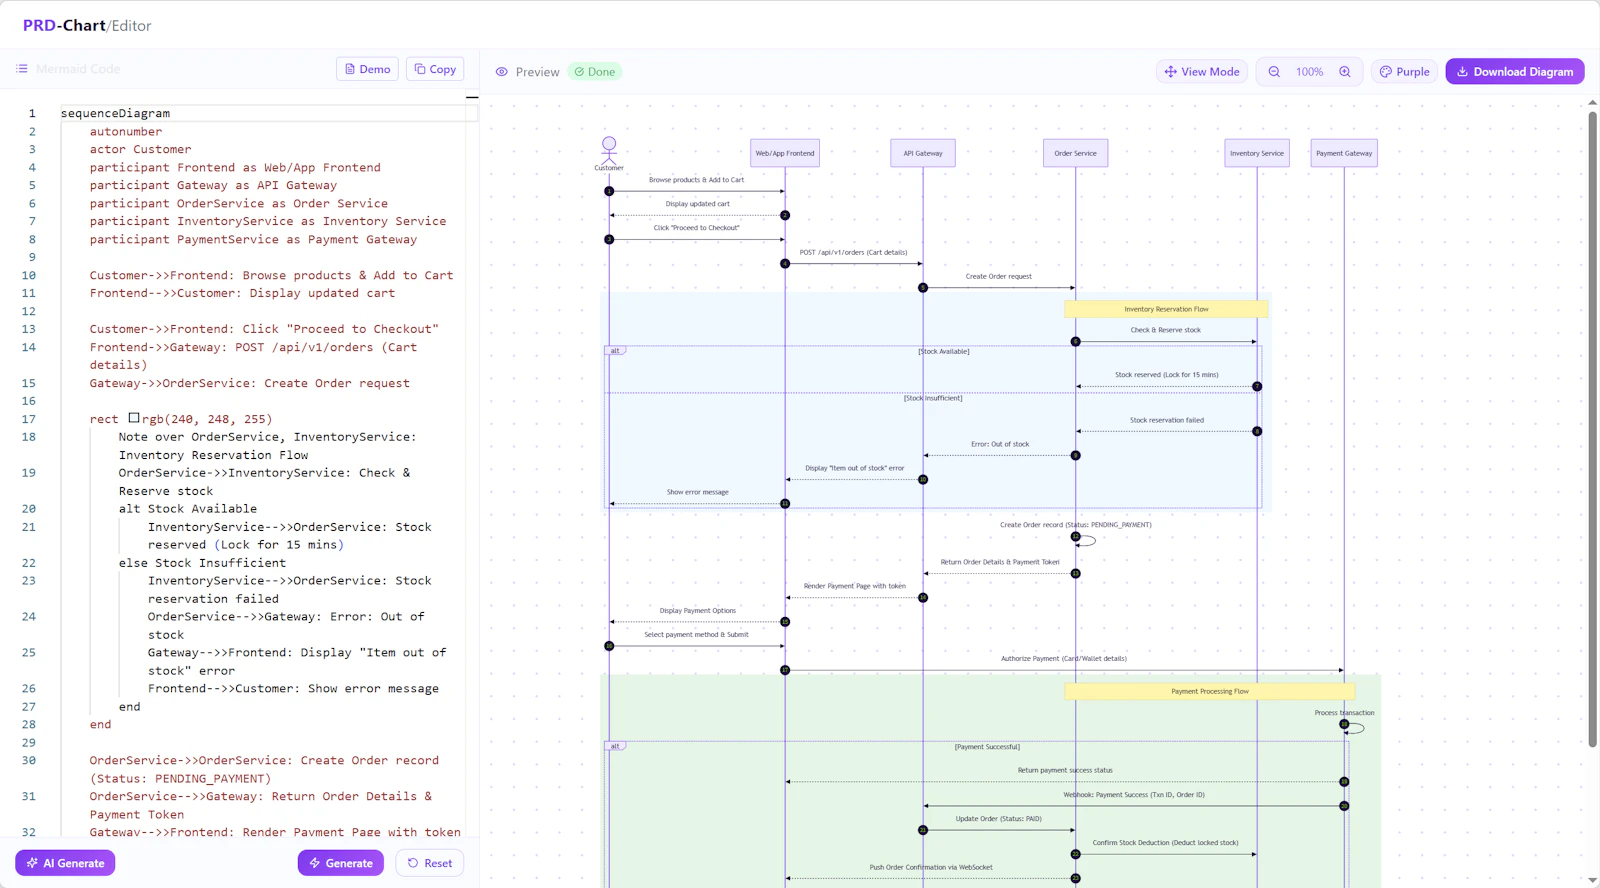Click the "[Stock Insufficient]" section label
Viewport: 1600px width, 888px height.
pos(933,398)
